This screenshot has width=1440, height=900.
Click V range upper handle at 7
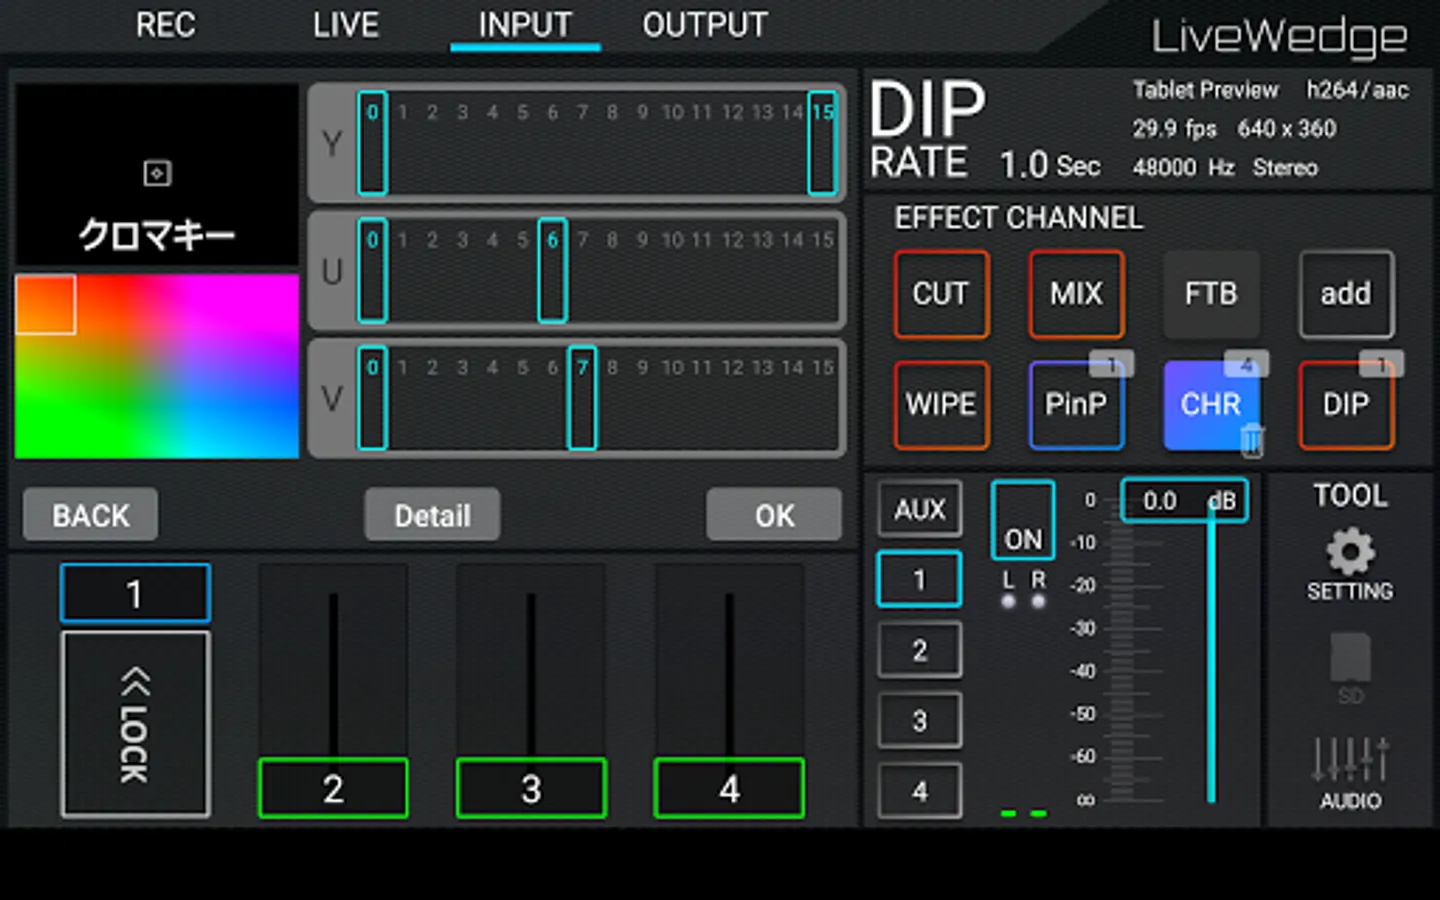pyautogui.click(x=582, y=398)
